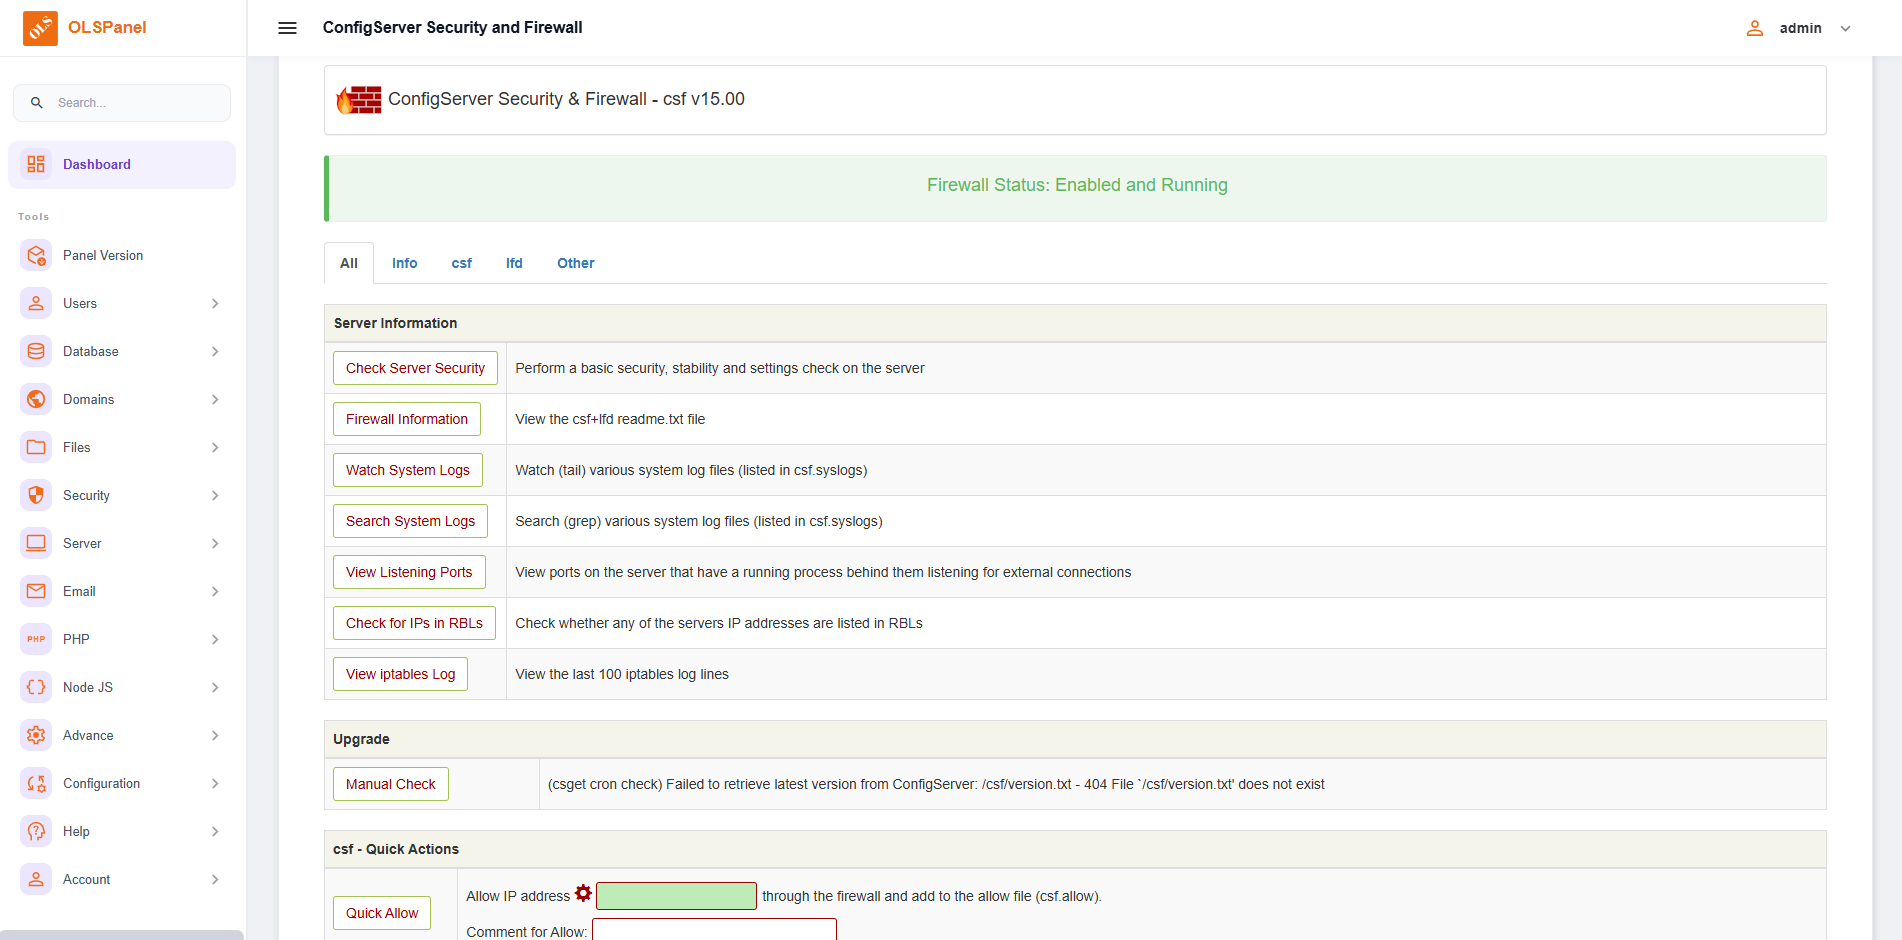
Task: Click the csf firewall brick logo
Action: 359,100
